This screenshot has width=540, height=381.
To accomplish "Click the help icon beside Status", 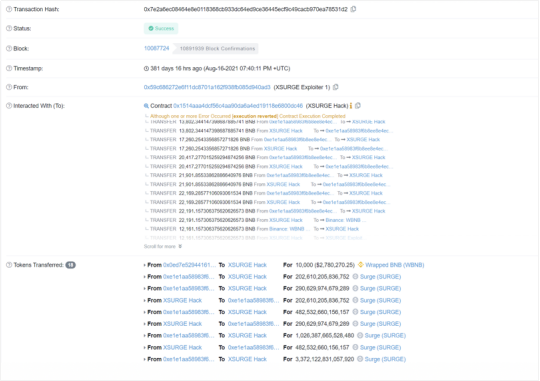I will 9,28.
